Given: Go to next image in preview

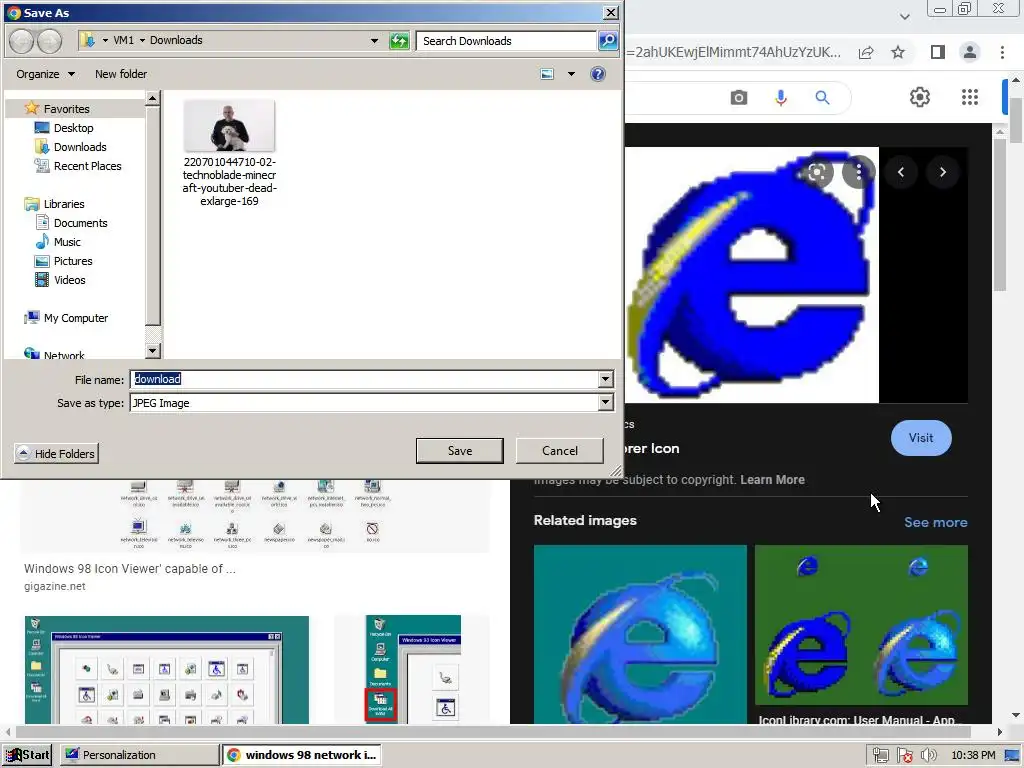Looking at the screenshot, I should 942,172.
